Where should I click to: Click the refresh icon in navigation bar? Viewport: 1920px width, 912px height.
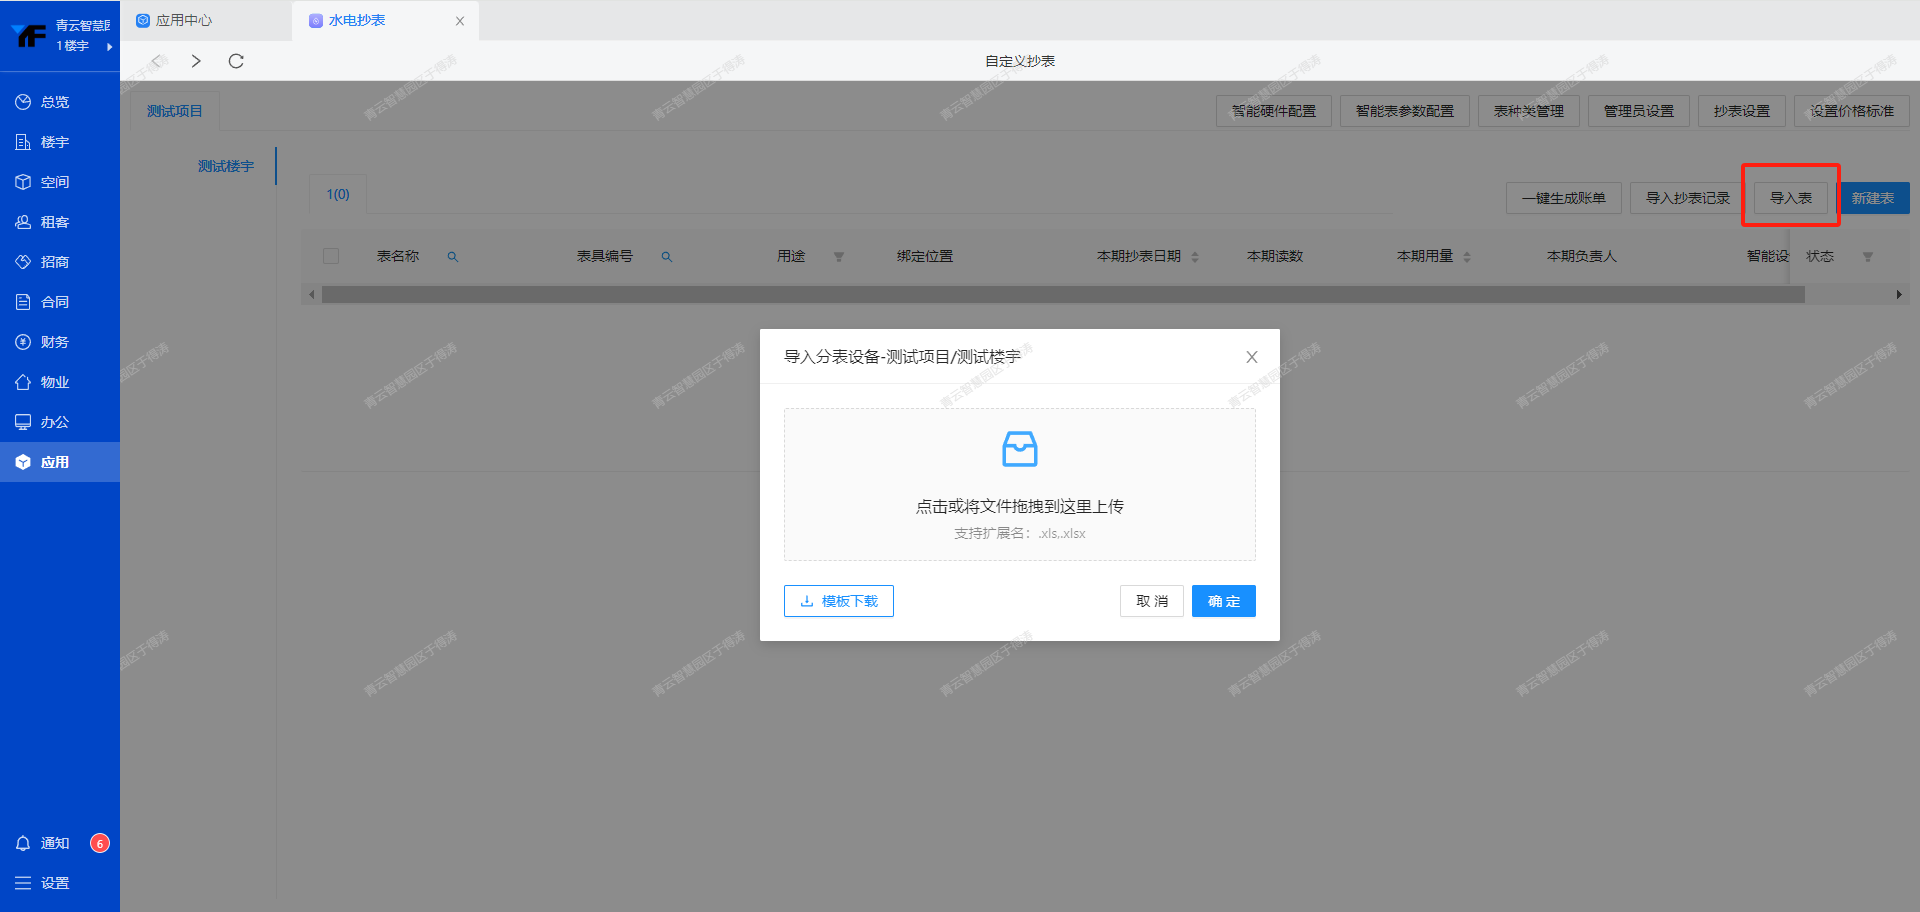point(236,61)
